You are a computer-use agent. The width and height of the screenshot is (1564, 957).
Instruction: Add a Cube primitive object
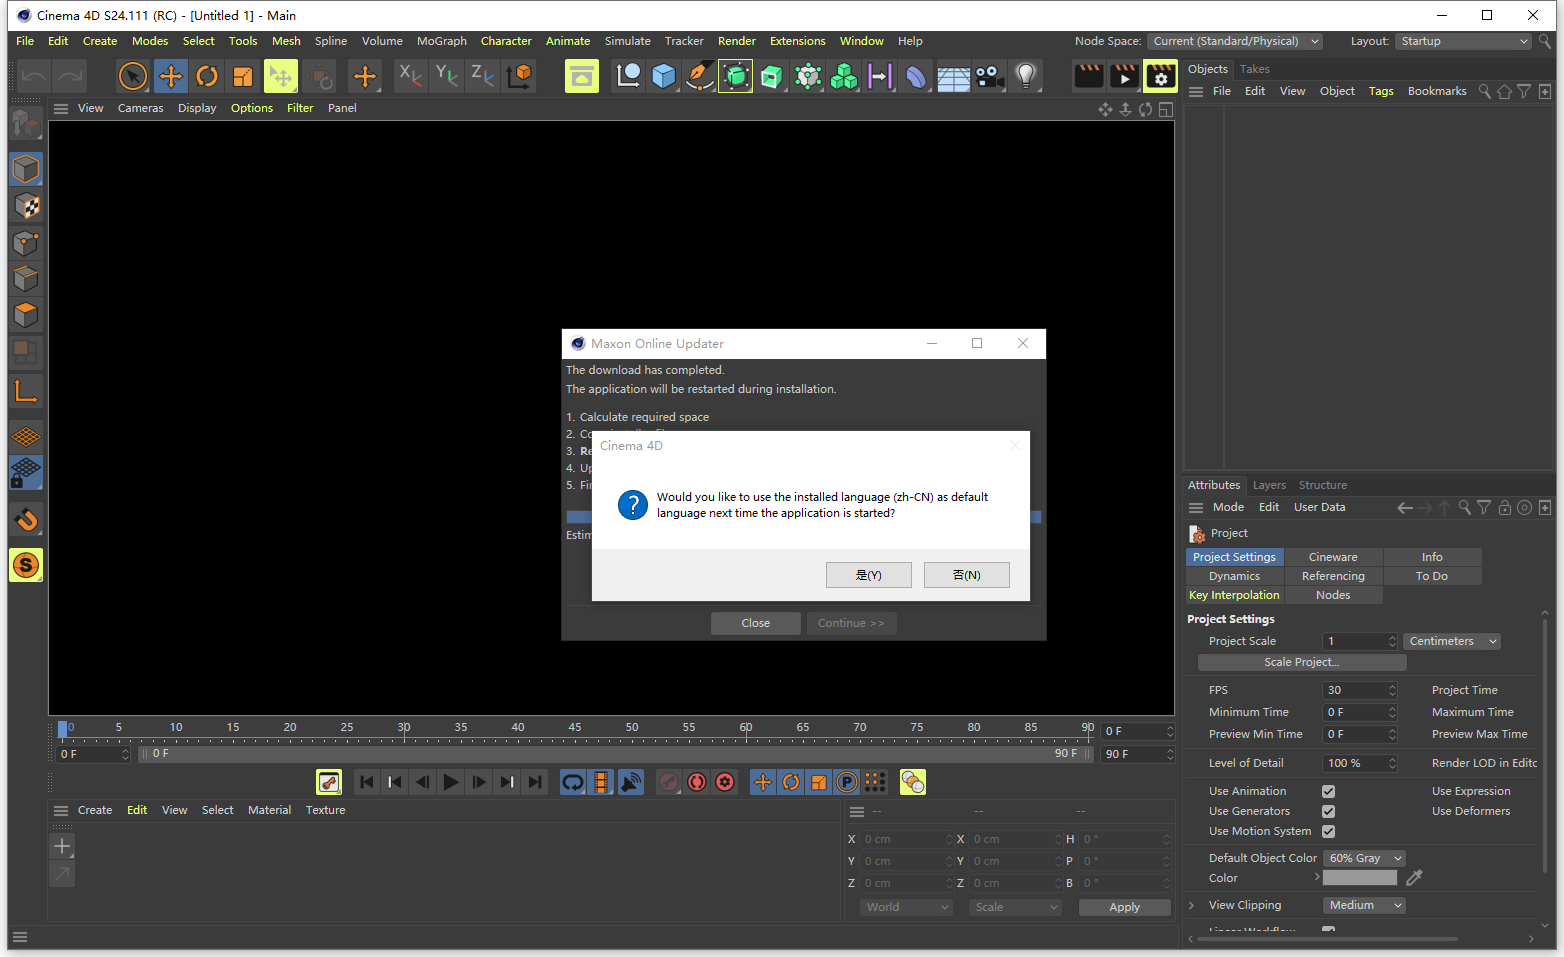[664, 76]
